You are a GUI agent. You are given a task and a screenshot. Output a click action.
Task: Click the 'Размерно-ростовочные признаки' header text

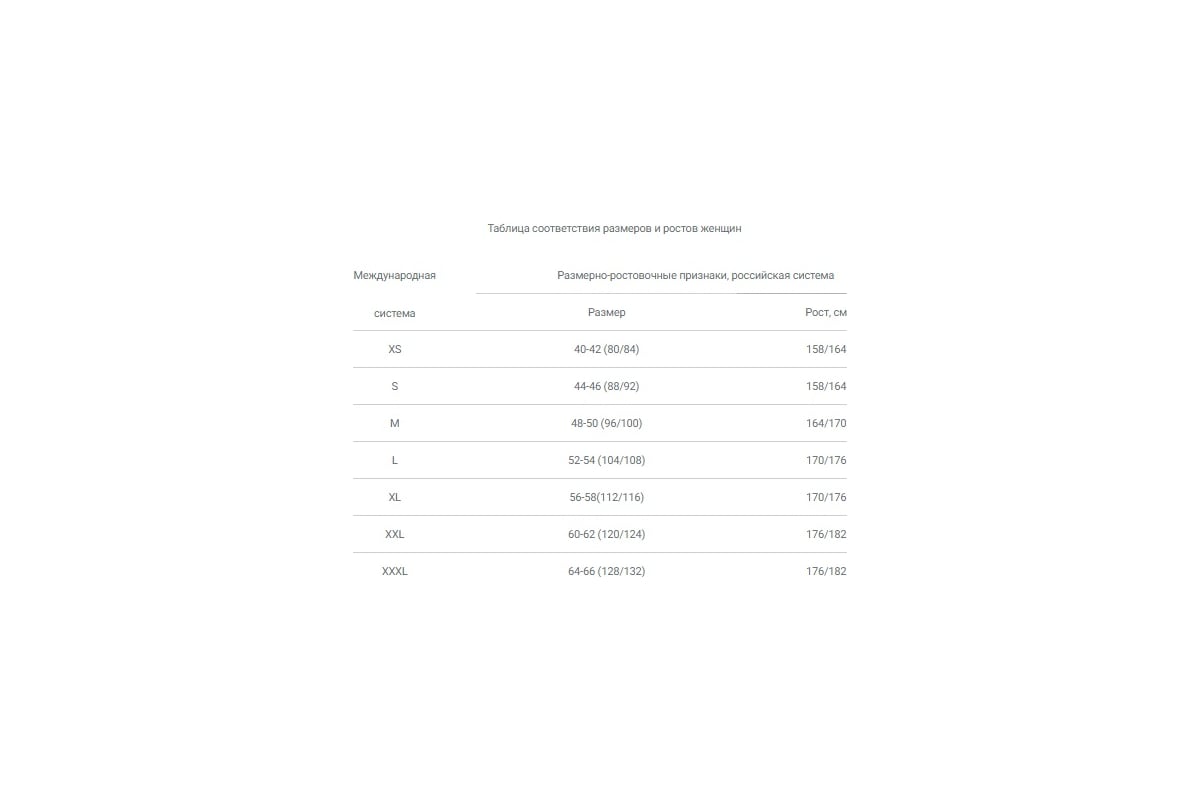695,276
